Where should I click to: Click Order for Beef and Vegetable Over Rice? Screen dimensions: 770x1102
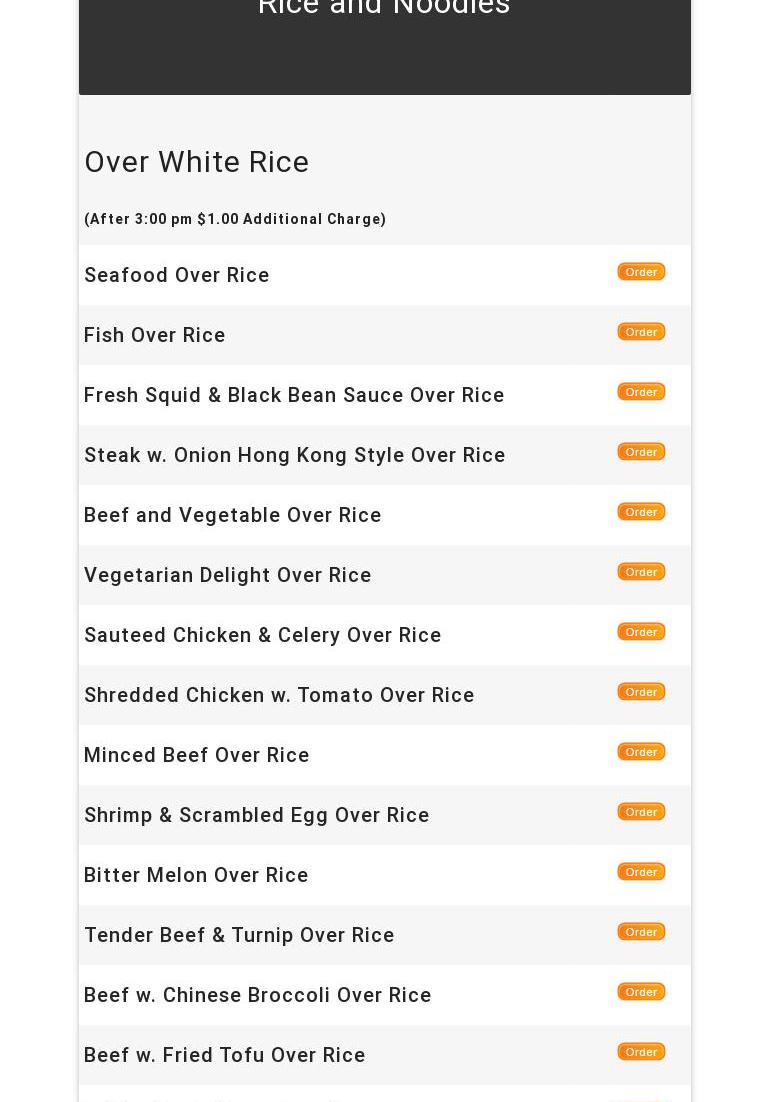[641, 512]
